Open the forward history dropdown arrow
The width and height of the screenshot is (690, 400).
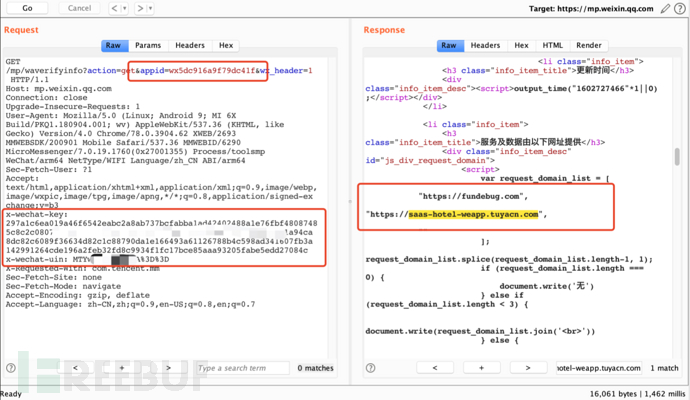pos(150,8)
